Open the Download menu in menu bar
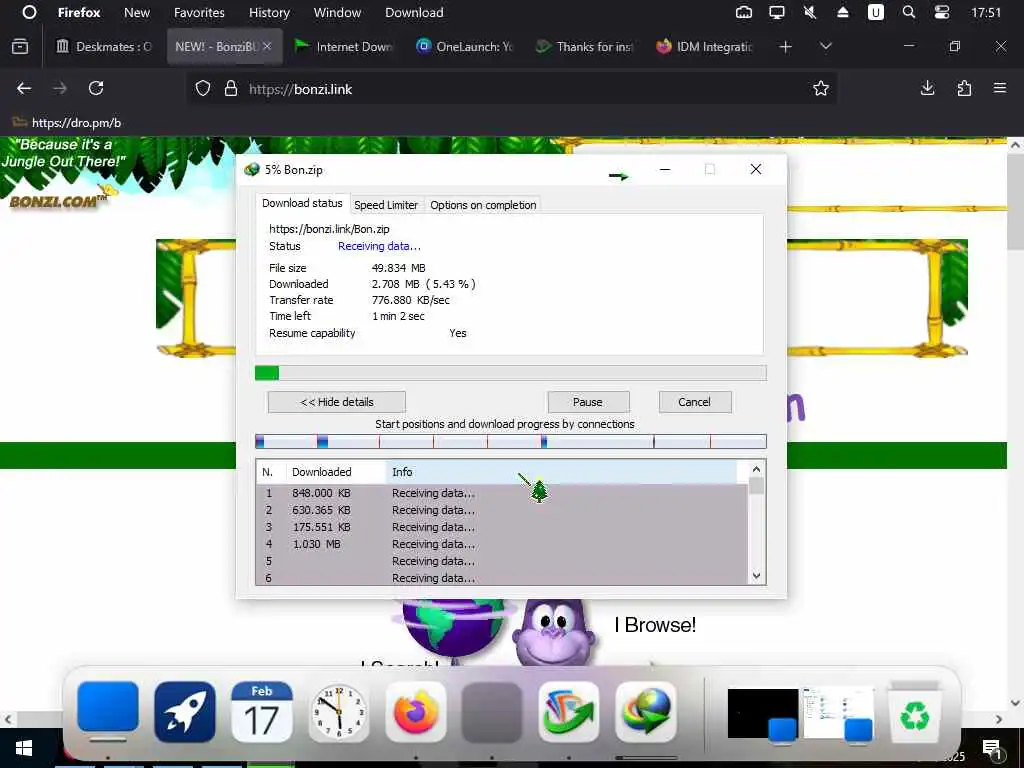Screen dimensions: 1024x768 (x=414, y=12)
